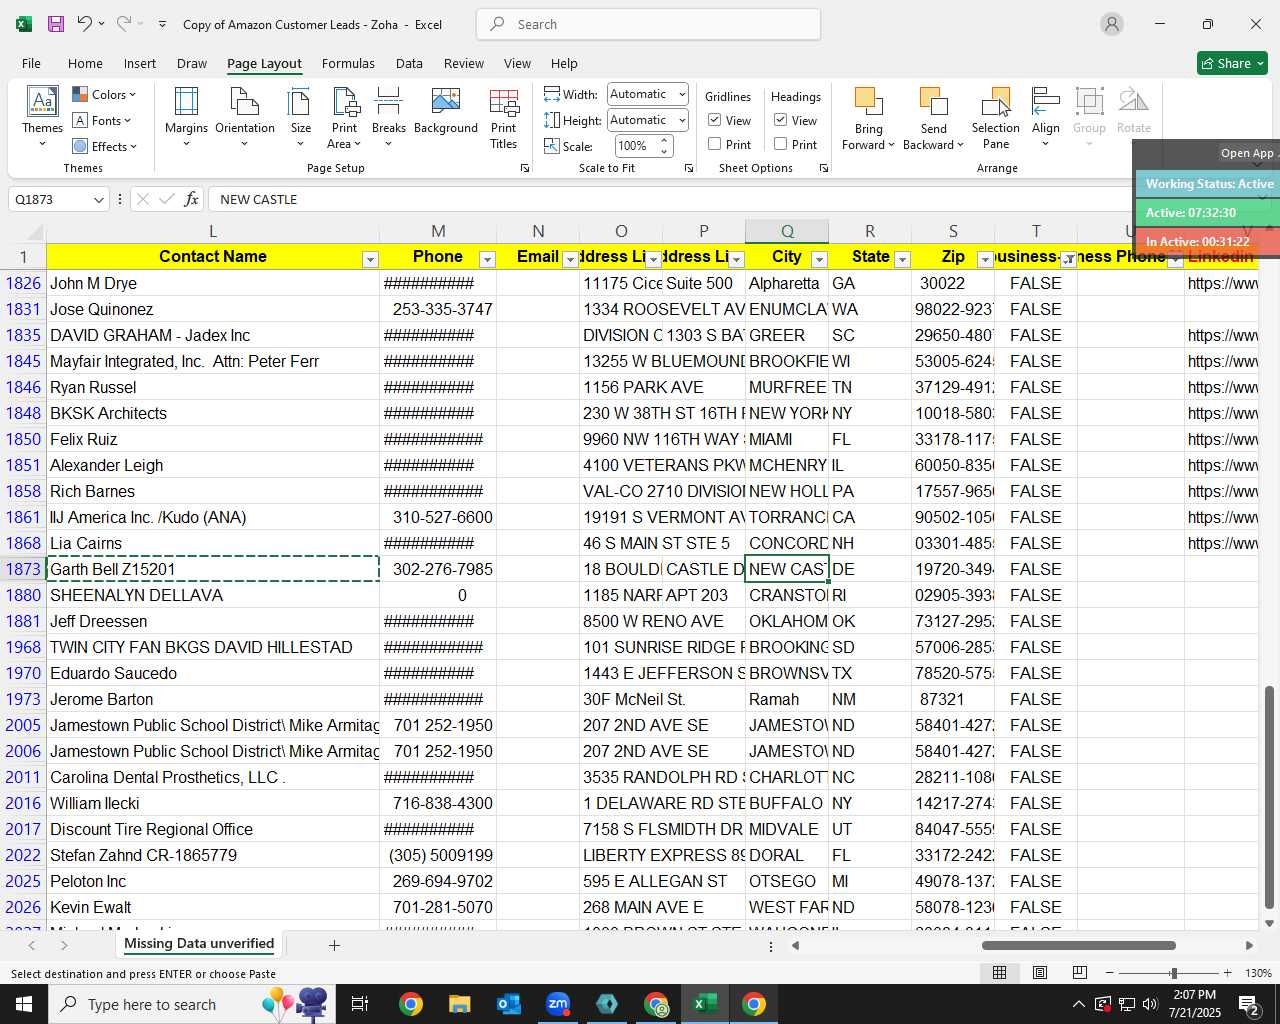Open the Name Box dropdown

98,200
